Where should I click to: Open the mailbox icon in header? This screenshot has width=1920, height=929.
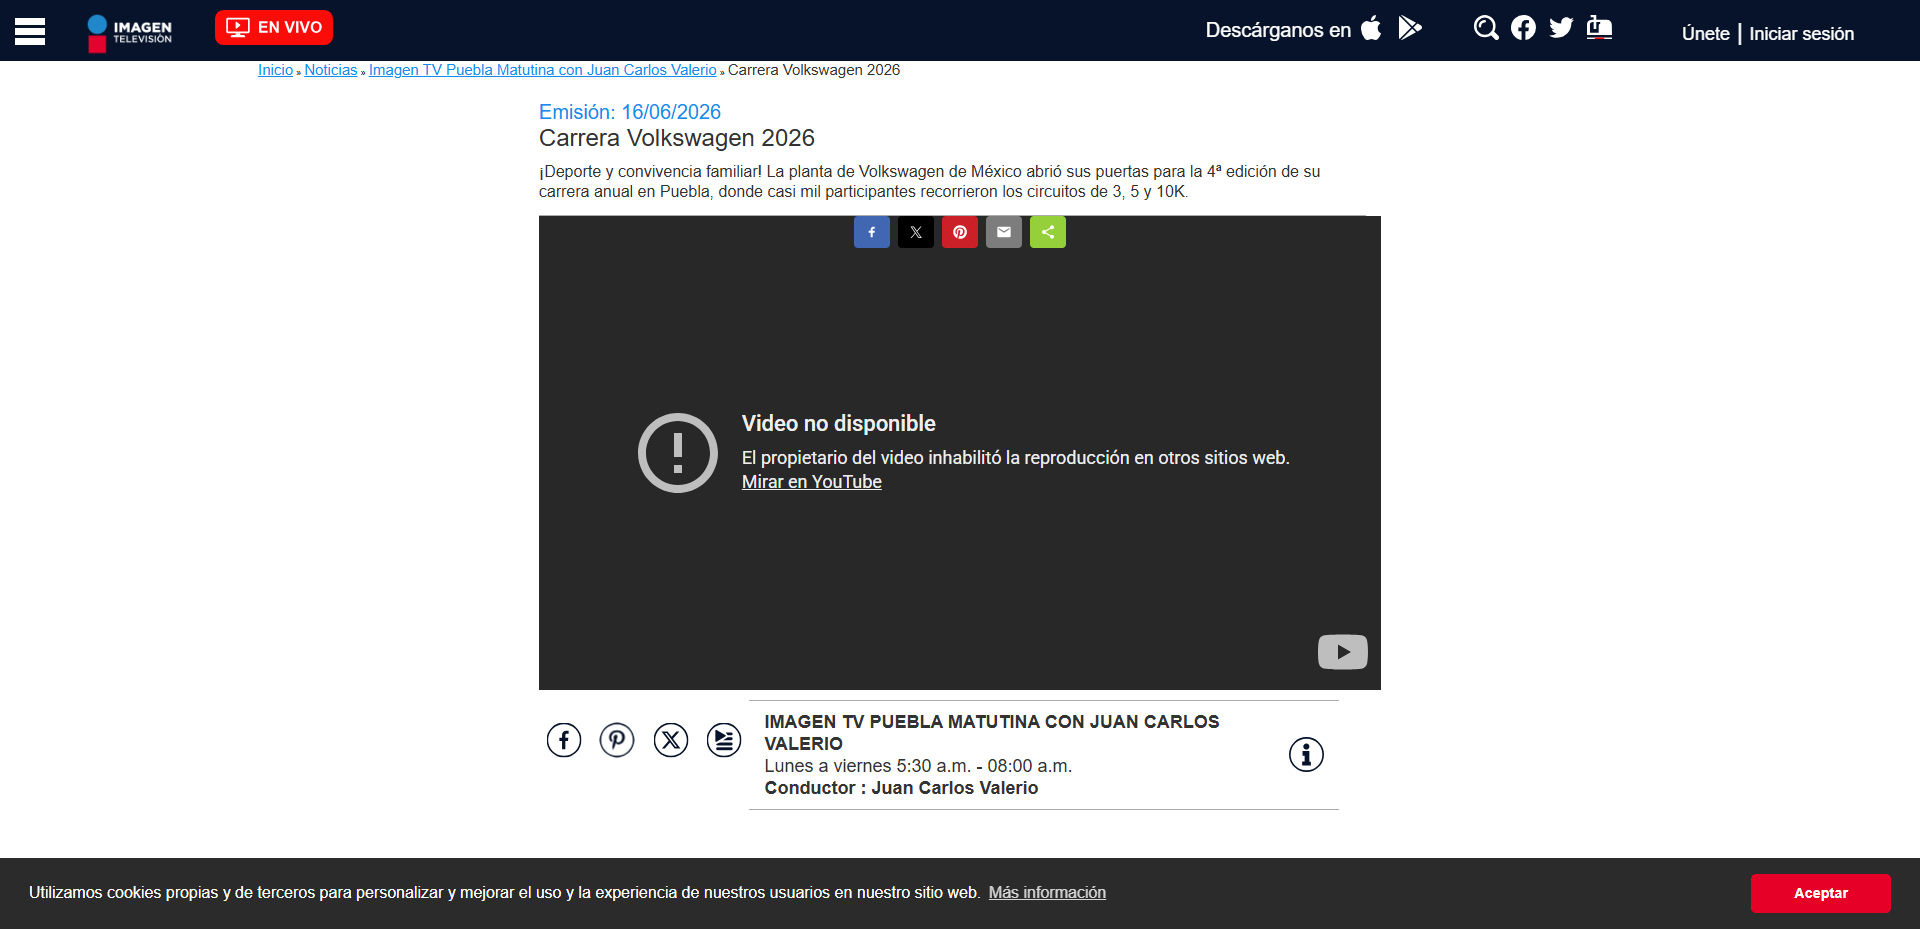click(1599, 28)
